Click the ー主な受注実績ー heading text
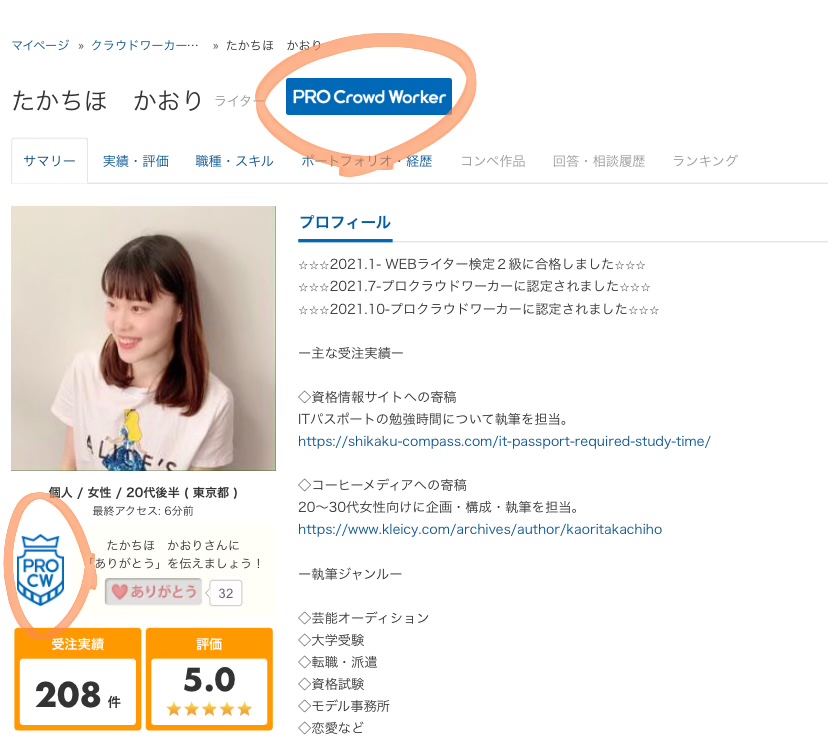This screenshot has height=749, width=828. coord(351,353)
